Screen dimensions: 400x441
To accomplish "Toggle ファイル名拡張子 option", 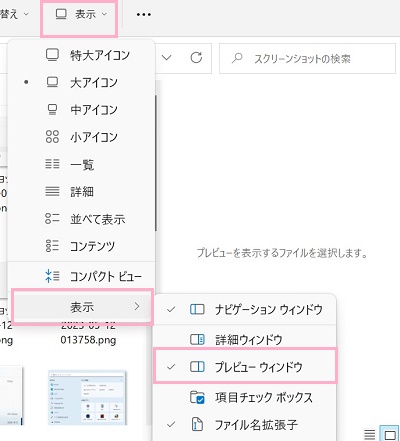I will (x=245, y=425).
